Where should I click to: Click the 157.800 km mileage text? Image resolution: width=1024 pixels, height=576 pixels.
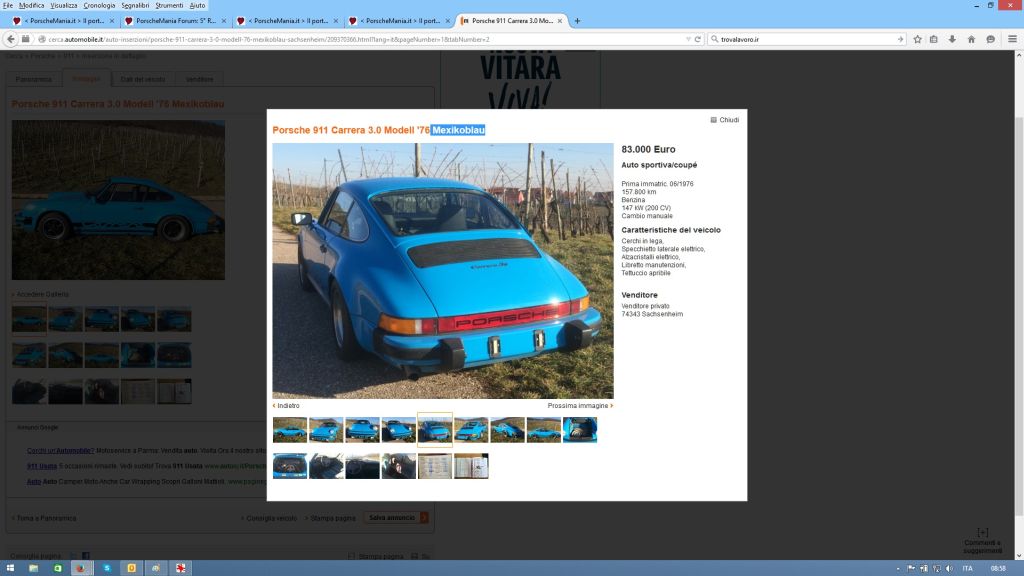(x=639, y=192)
